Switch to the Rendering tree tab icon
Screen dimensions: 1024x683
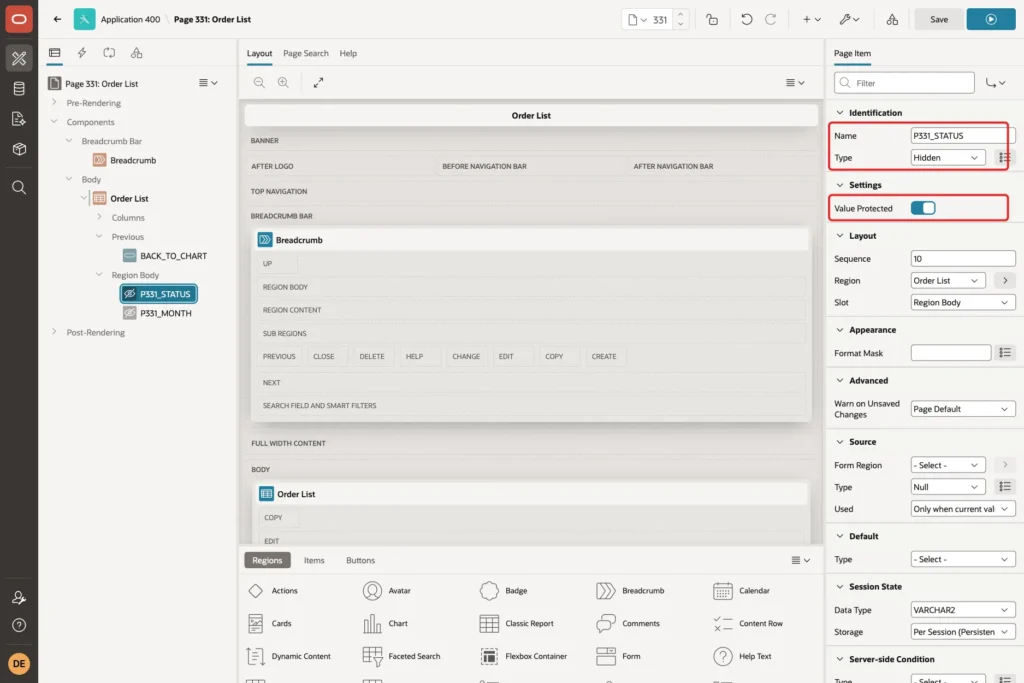[55, 53]
